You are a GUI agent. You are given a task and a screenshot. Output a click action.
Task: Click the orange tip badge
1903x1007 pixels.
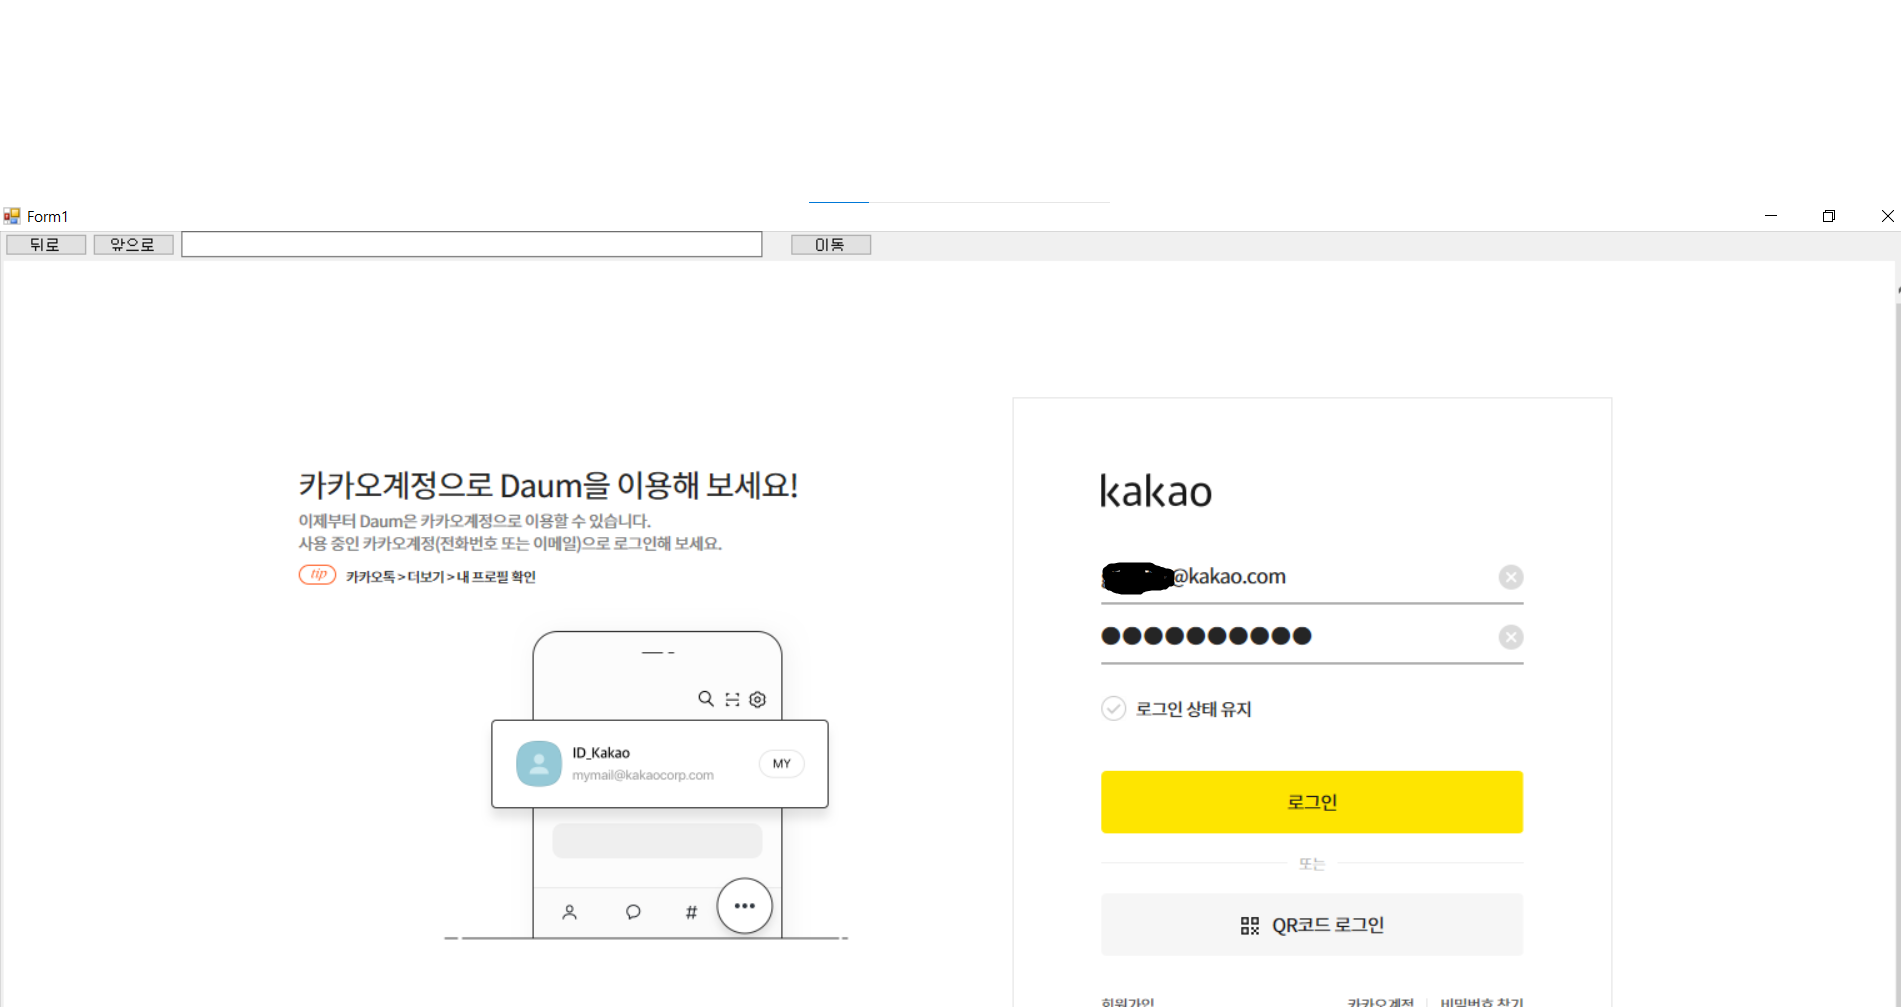pos(317,575)
